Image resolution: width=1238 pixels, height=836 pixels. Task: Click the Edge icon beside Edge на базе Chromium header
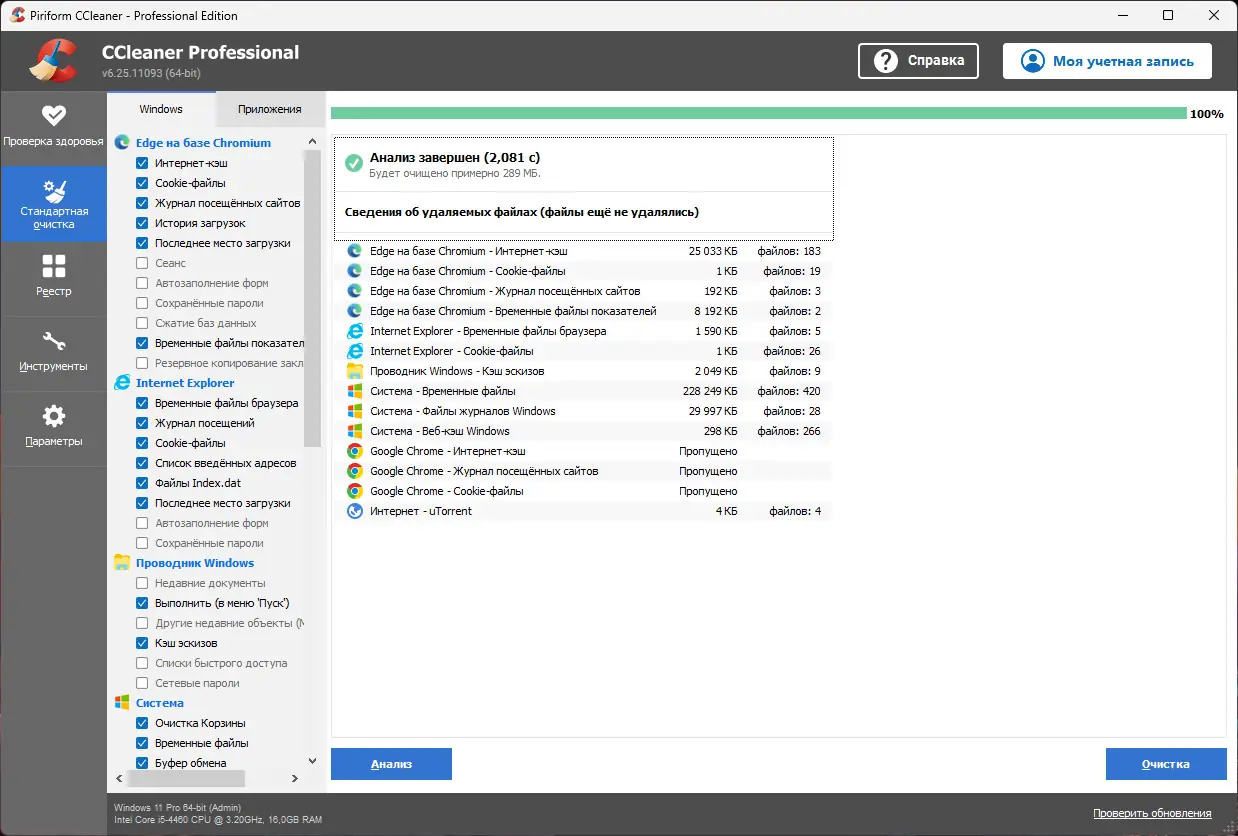pos(122,143)
